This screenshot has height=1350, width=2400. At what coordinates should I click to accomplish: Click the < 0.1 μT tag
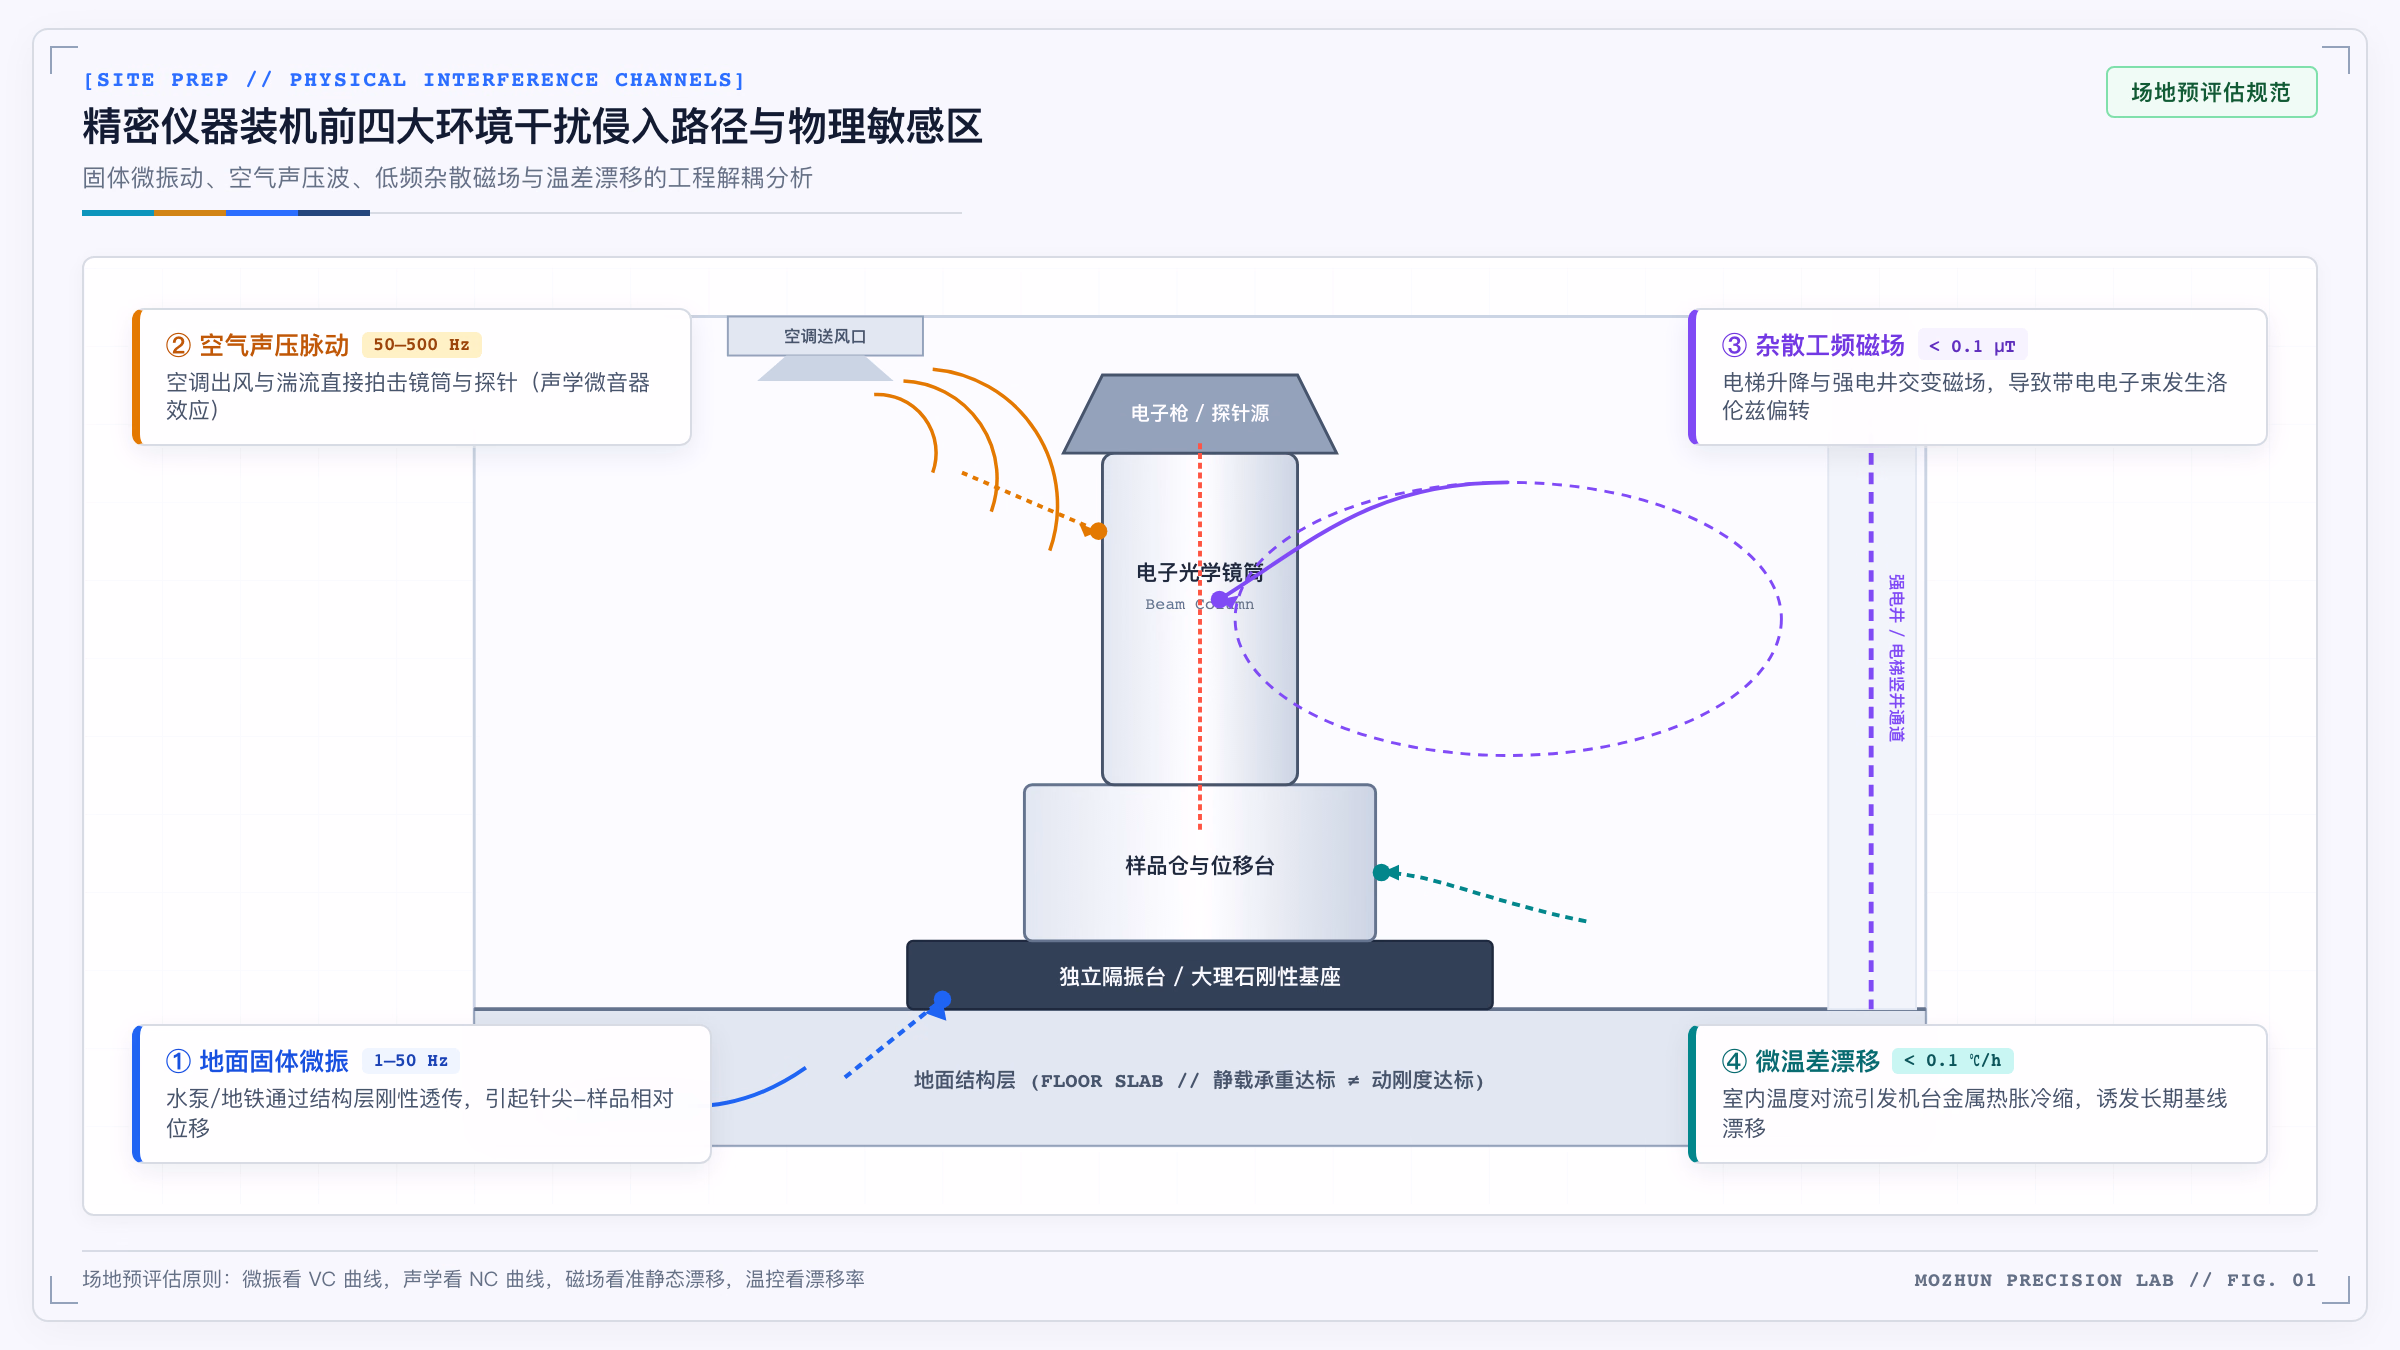click(1972, 346)
